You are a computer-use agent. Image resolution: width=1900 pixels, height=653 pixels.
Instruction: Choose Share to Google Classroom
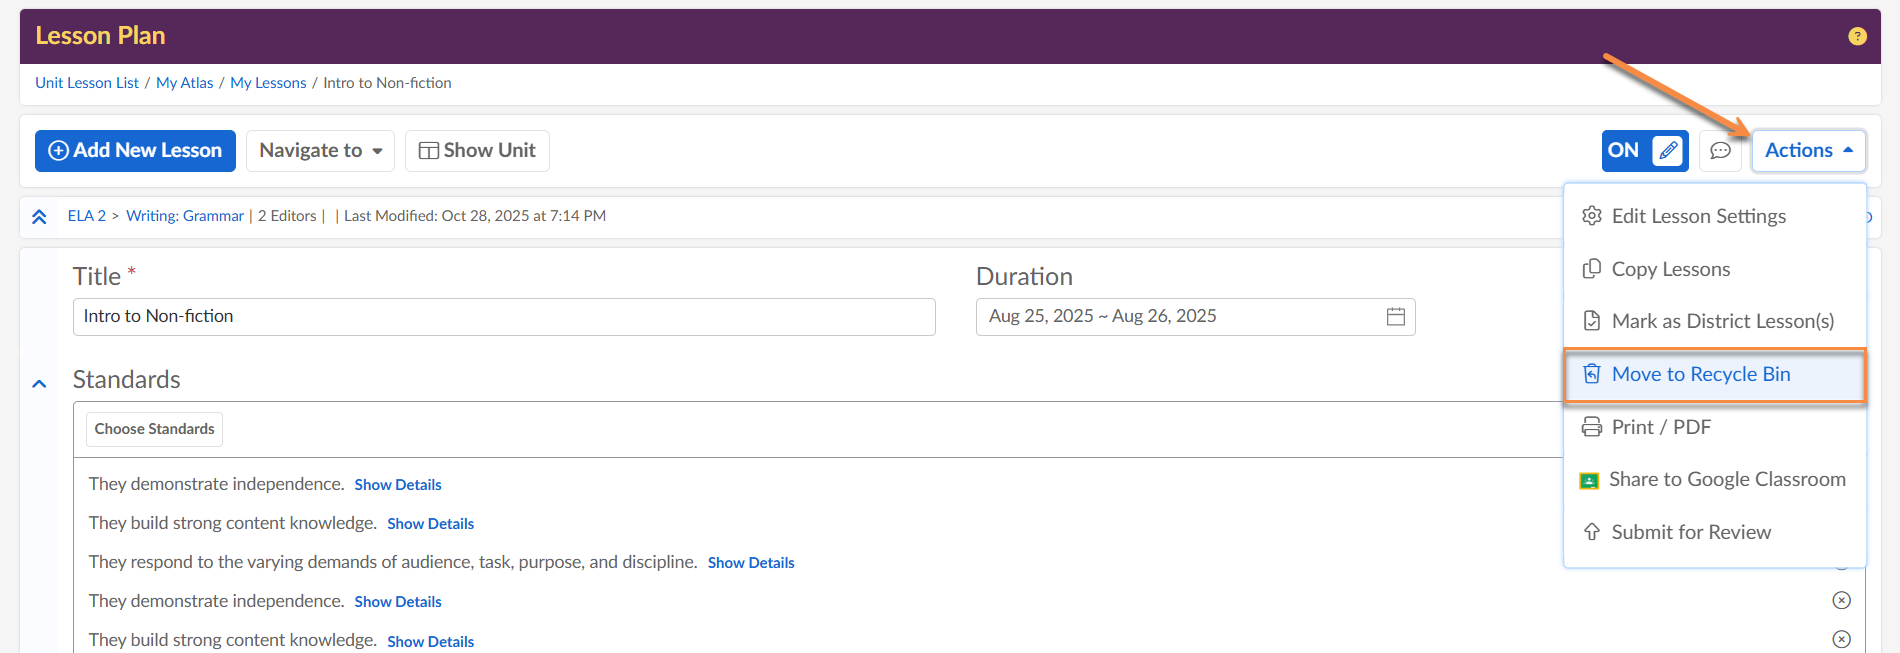(x=1726, y=480)
